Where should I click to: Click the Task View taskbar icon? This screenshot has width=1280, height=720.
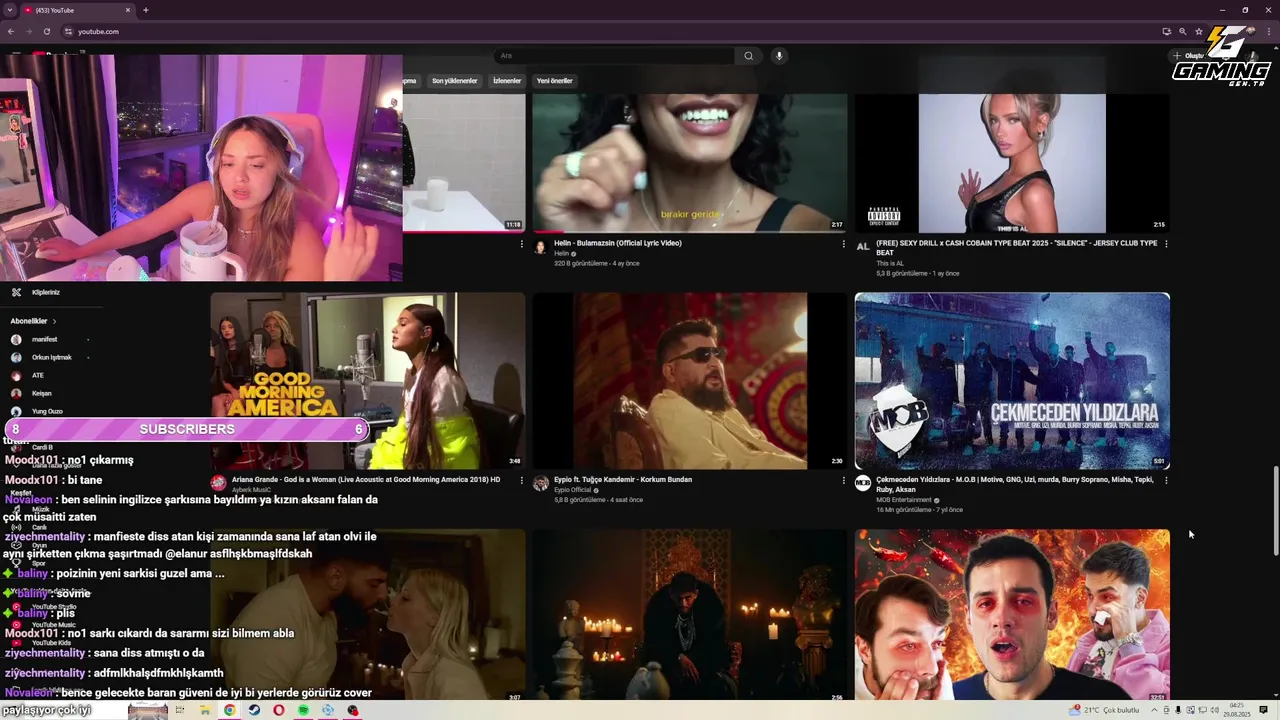(180, 710)
